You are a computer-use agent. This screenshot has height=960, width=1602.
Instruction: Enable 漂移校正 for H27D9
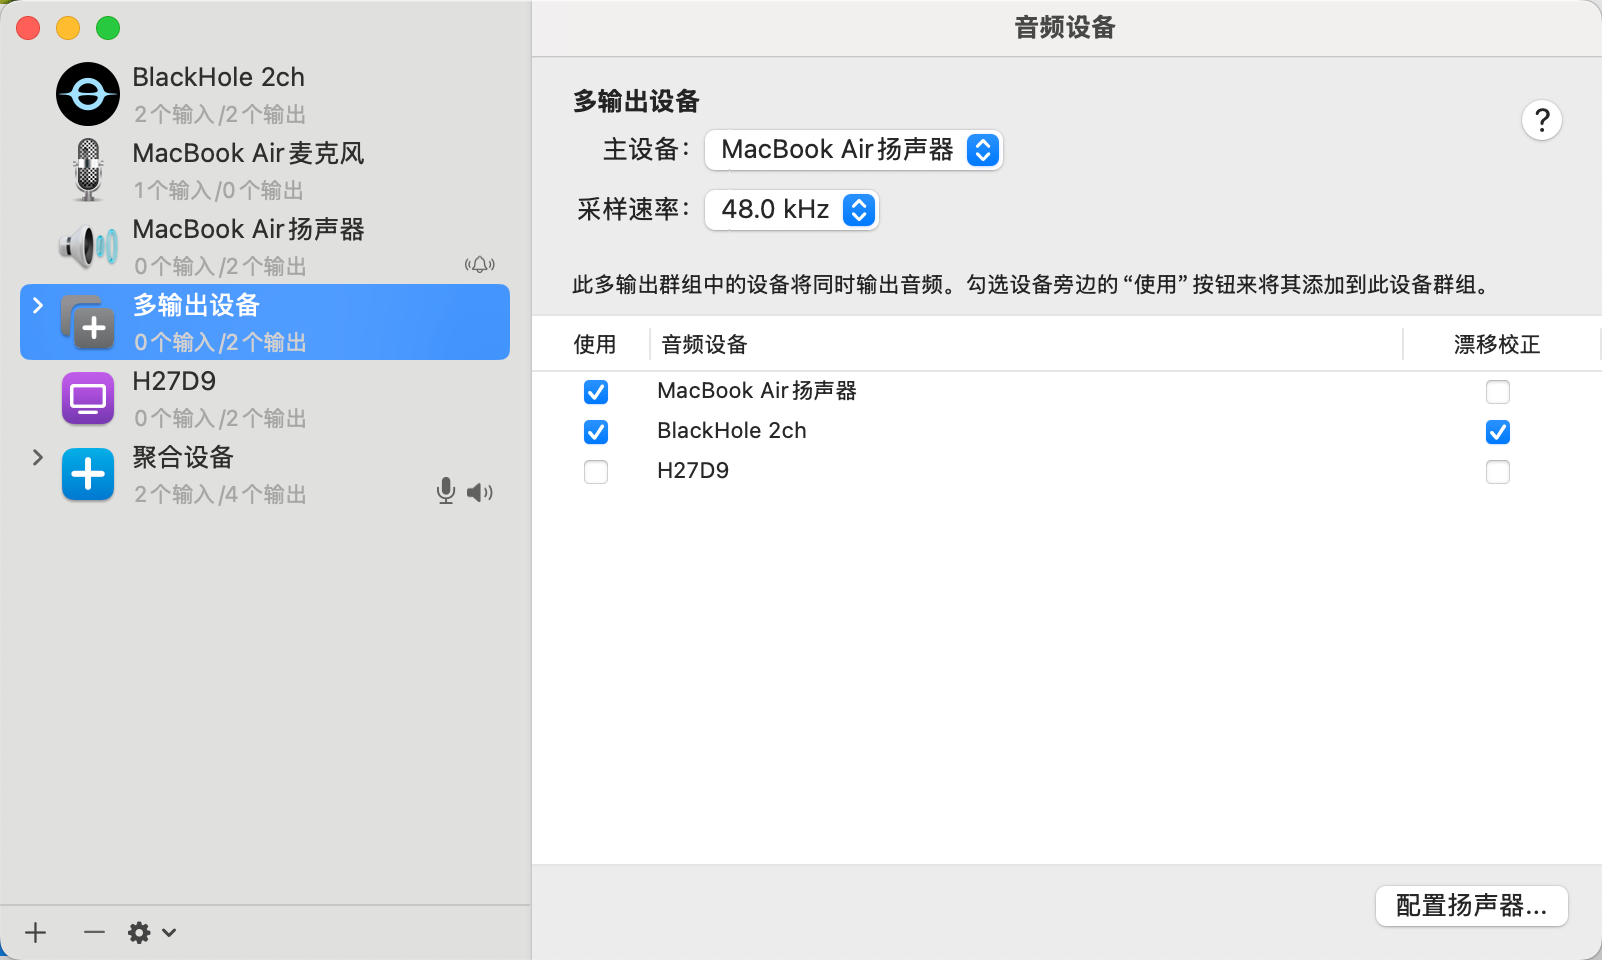1498,472
